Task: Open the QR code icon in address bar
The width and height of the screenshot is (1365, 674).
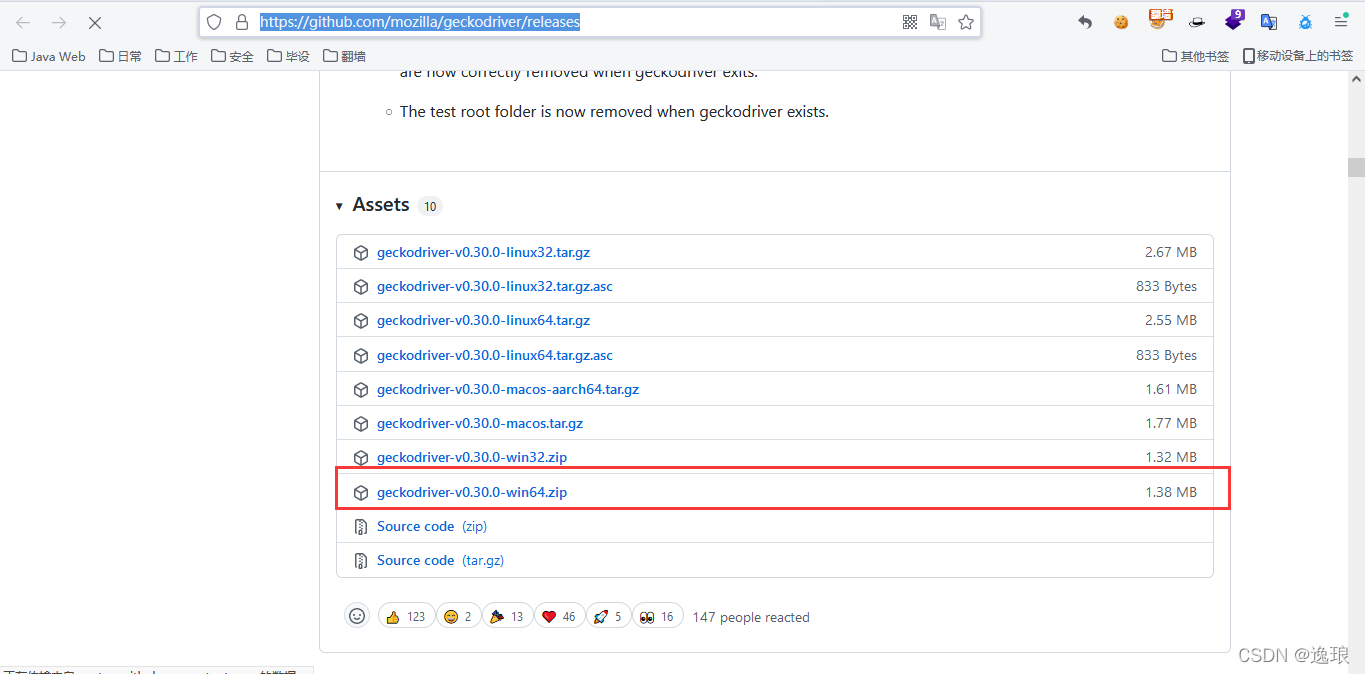Action: pyautogui.click(x=910, y=22)
